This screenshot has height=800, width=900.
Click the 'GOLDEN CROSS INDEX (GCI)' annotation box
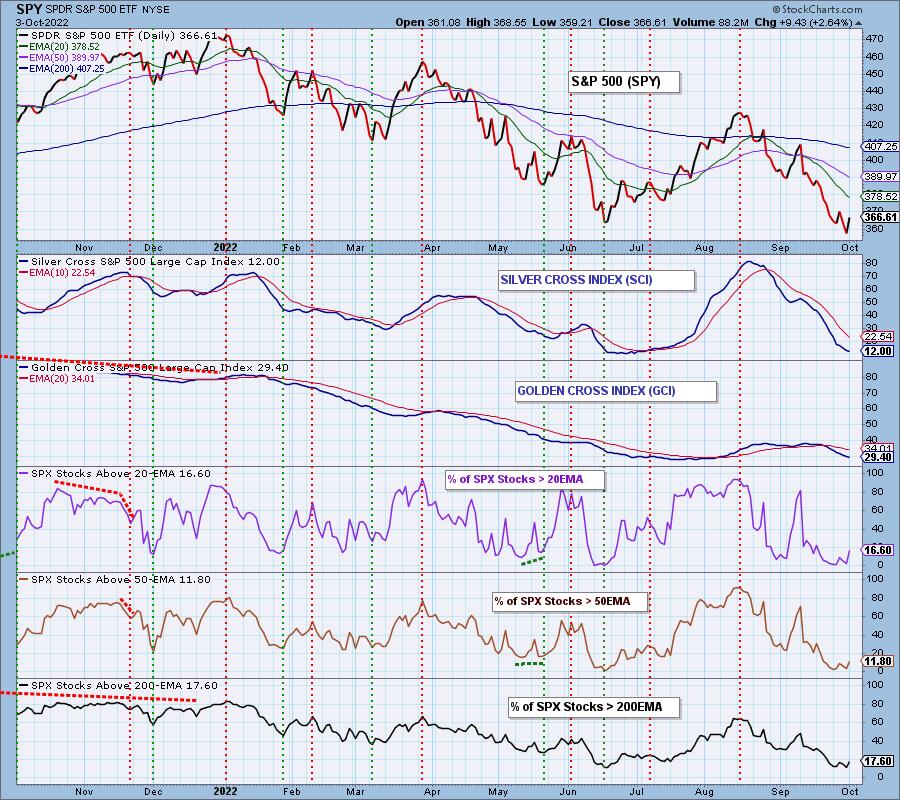click(x=616, y=391)
